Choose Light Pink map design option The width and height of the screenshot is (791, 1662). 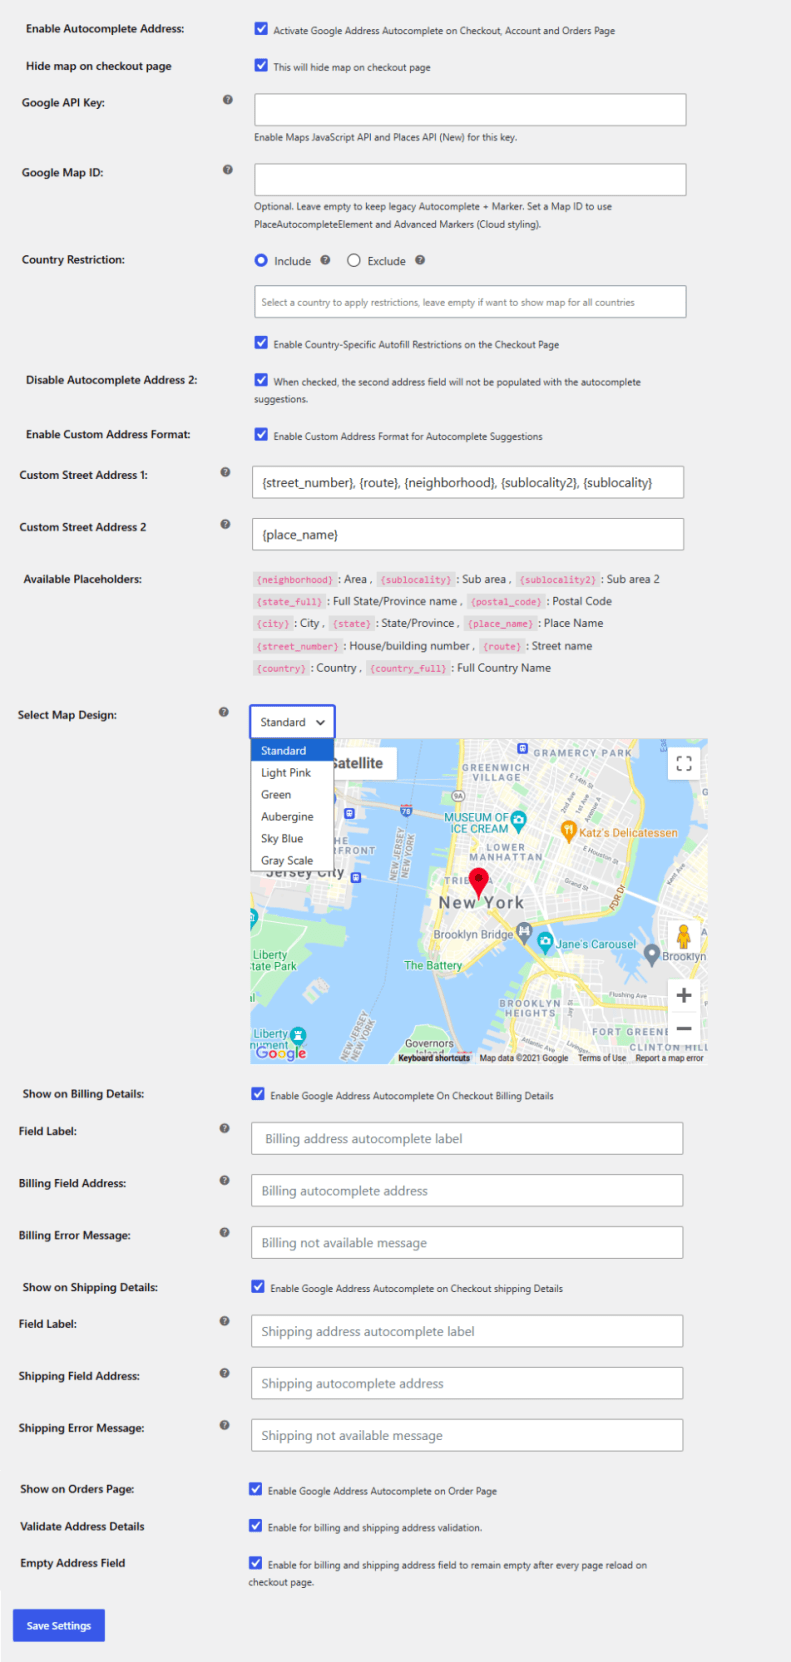(x=292, y=772)
